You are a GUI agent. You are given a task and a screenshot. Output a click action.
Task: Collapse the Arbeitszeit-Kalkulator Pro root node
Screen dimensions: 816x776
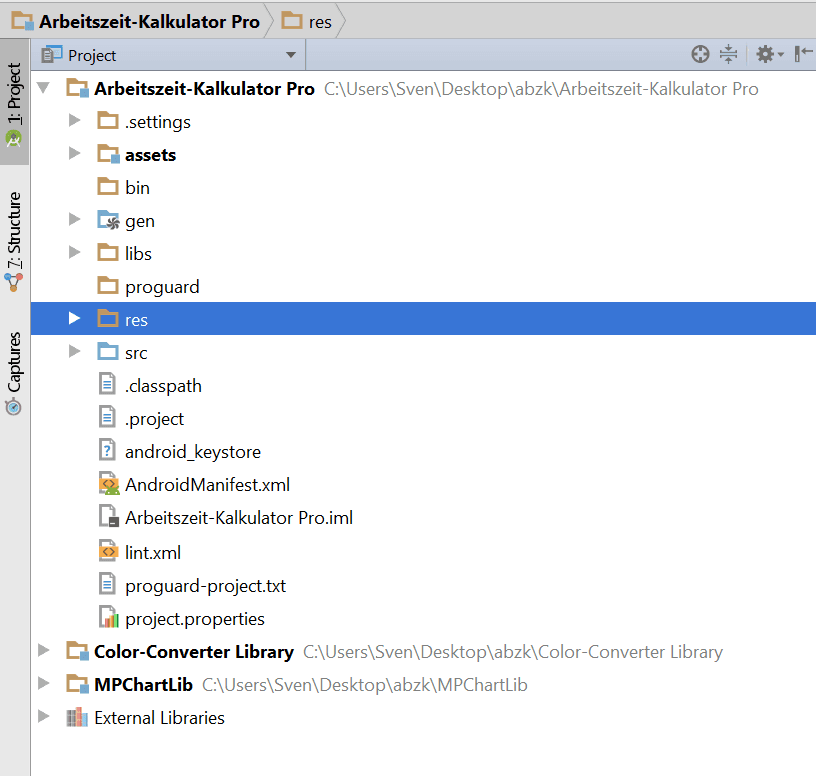pos(44,88)
